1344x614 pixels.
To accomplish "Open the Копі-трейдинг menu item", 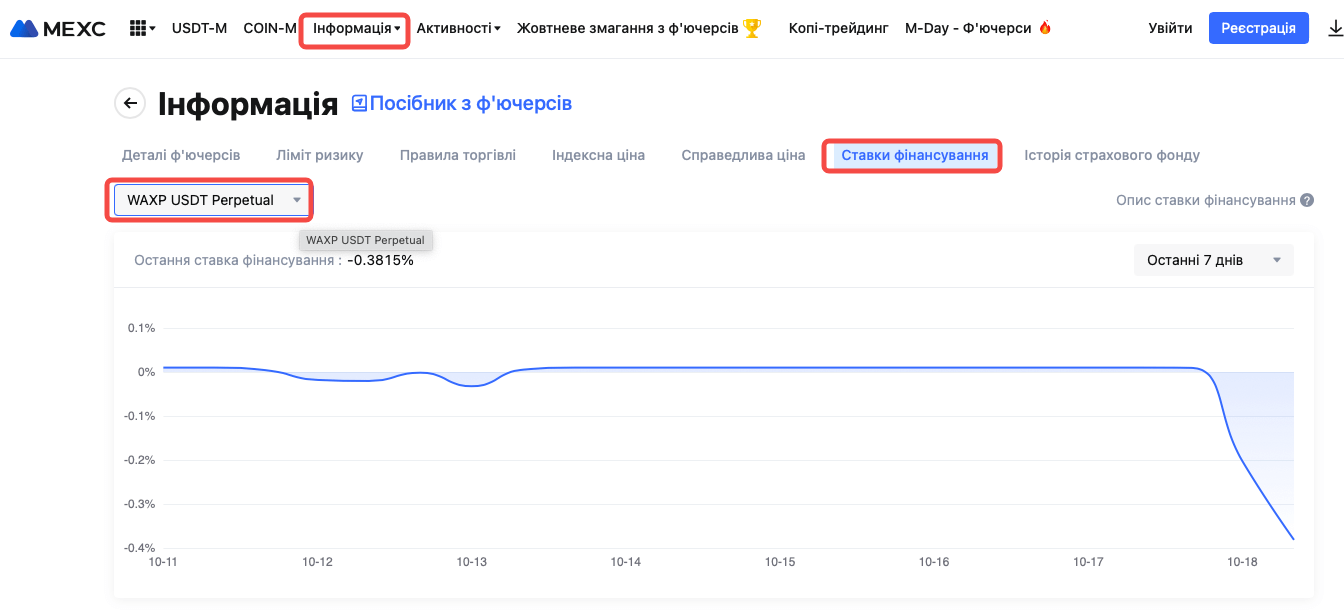I will 838,28.
